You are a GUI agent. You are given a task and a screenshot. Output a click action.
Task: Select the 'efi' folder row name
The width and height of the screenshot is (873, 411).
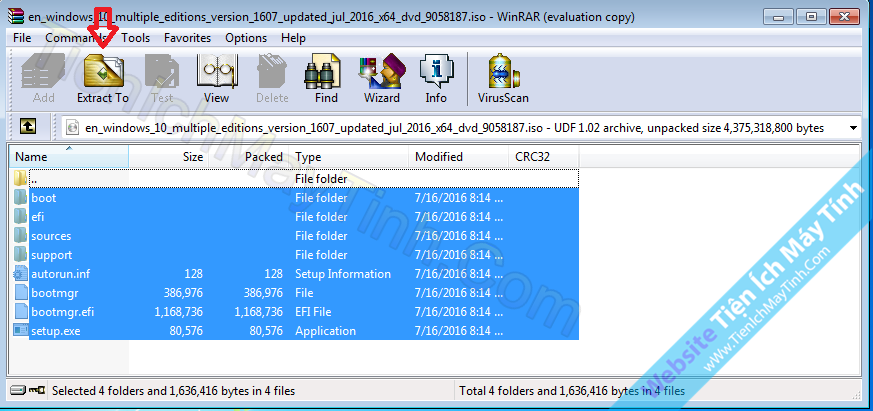coord(37,217)
